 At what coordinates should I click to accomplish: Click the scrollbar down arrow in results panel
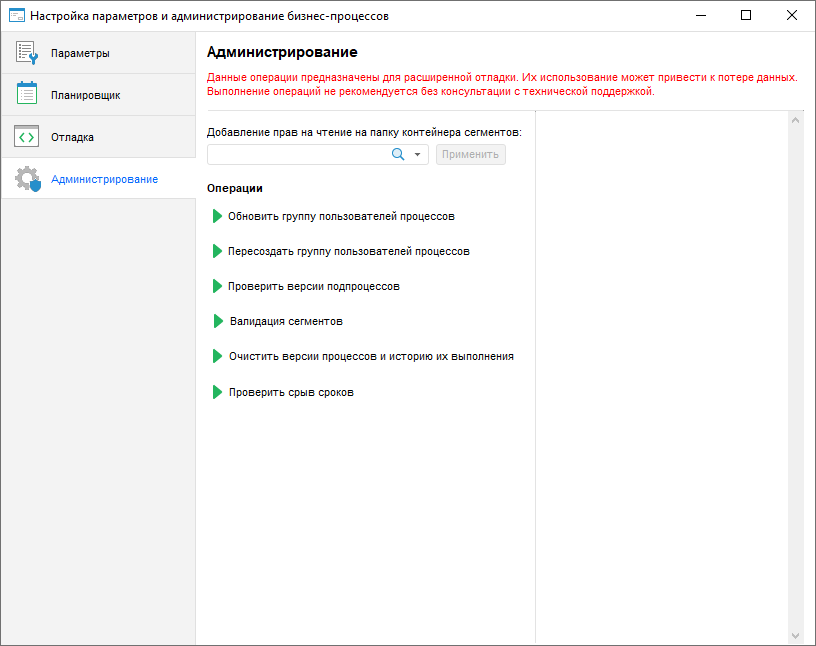pyautogui.click(x=795, y=636)
